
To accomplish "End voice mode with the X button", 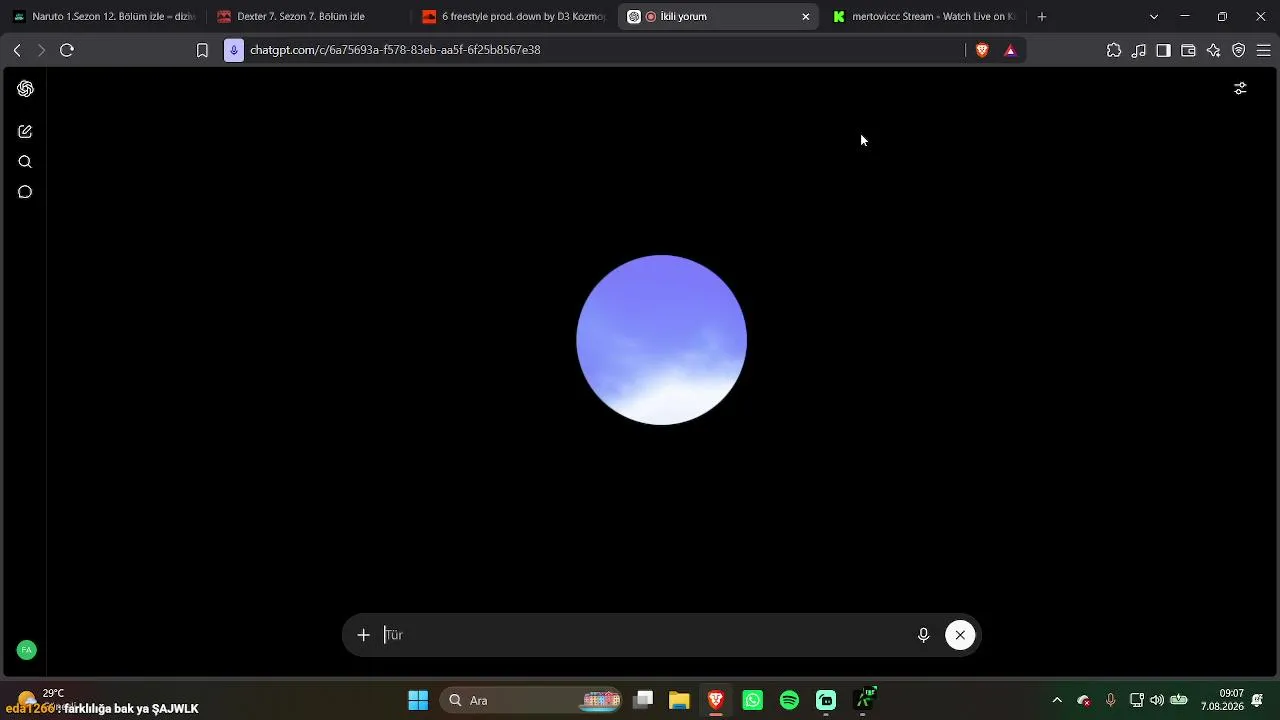I will click(960, 635).
